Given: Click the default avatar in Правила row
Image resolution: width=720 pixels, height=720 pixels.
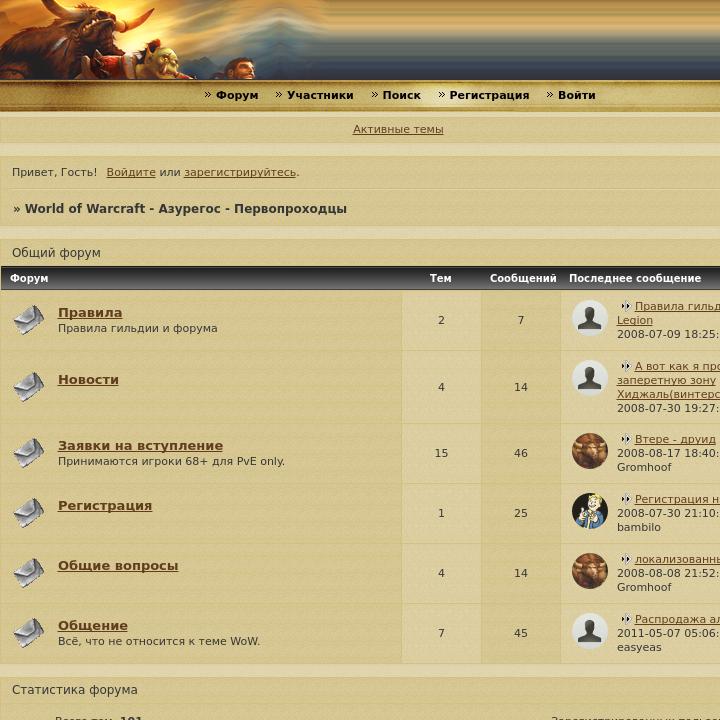Looking at the screenshot, I should tap(590, 318).
